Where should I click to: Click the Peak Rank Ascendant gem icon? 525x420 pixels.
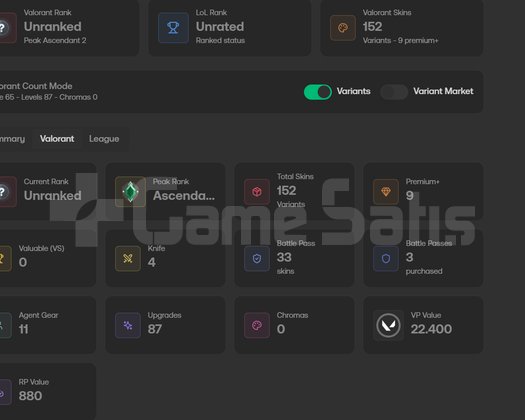tap(130, 192)
